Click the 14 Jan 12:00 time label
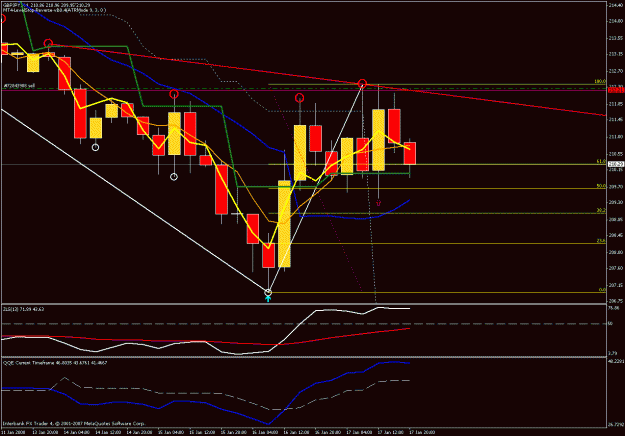This screenshot has height=436, width=625. [108, 432]
